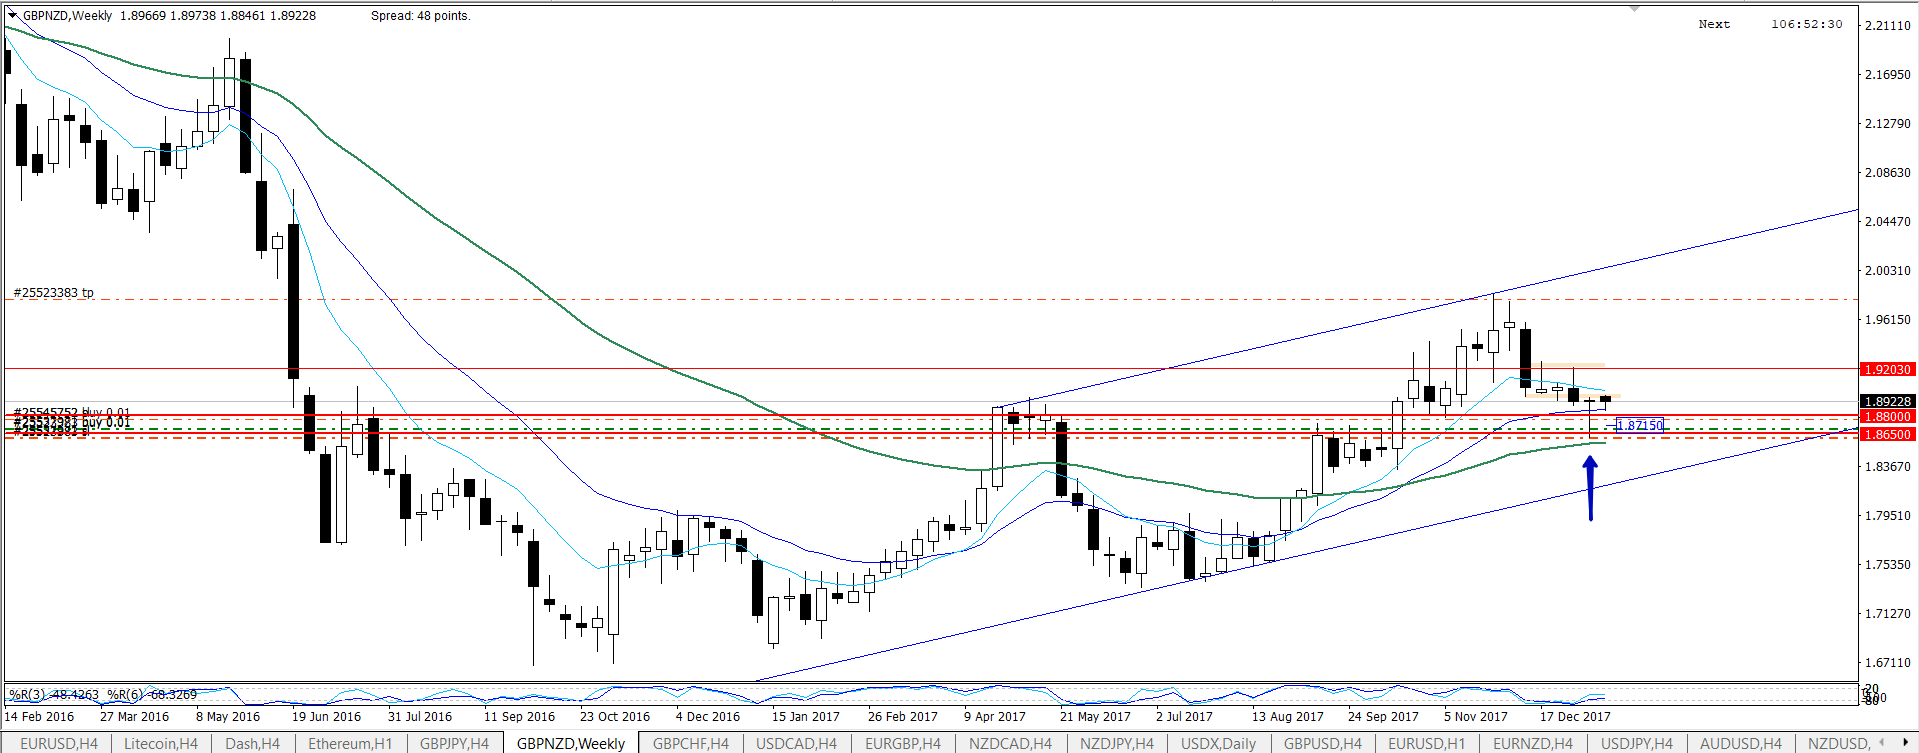Click the 1.71270 price scale value

pyautogui.click(x=1888, y=614)
